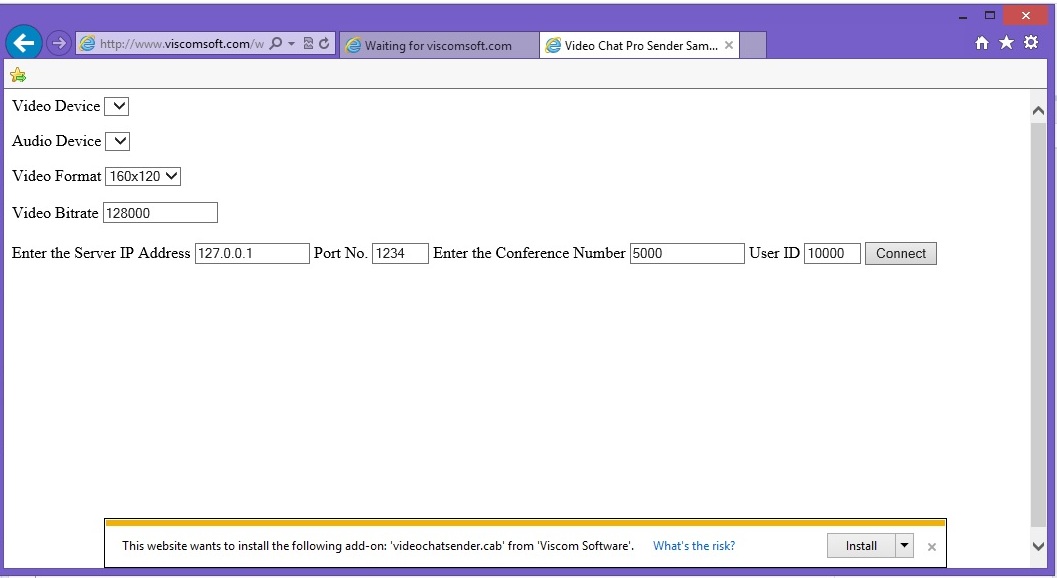Open a new blank tab
This screenshot has height=578, width=1057.
pos(753,45)
